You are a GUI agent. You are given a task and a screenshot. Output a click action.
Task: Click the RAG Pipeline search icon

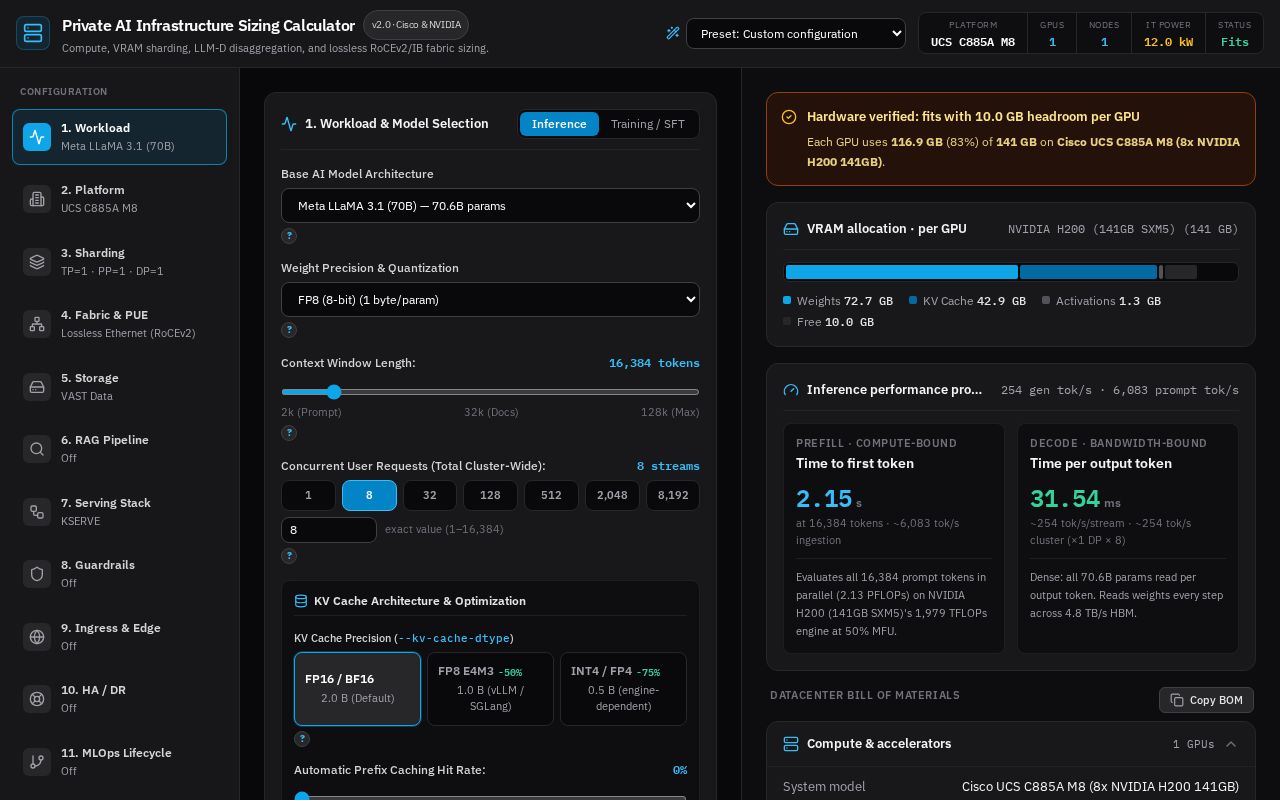[37, 449]
